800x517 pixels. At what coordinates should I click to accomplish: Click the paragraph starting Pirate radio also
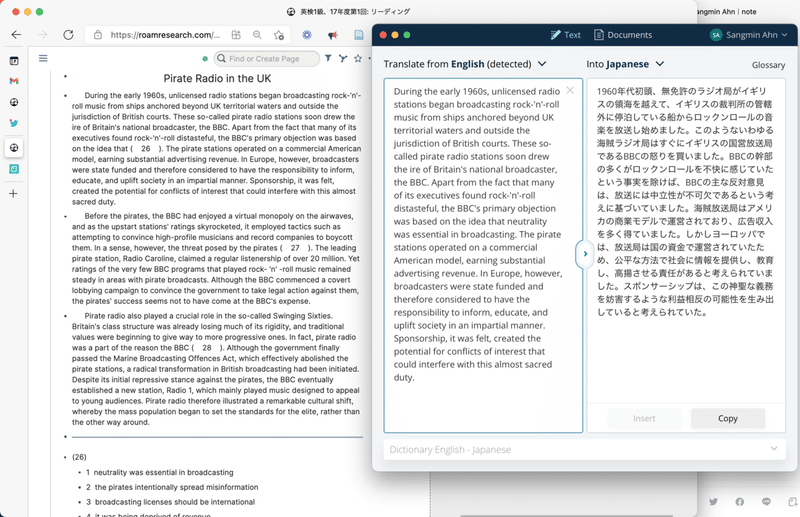coord(216,368)
